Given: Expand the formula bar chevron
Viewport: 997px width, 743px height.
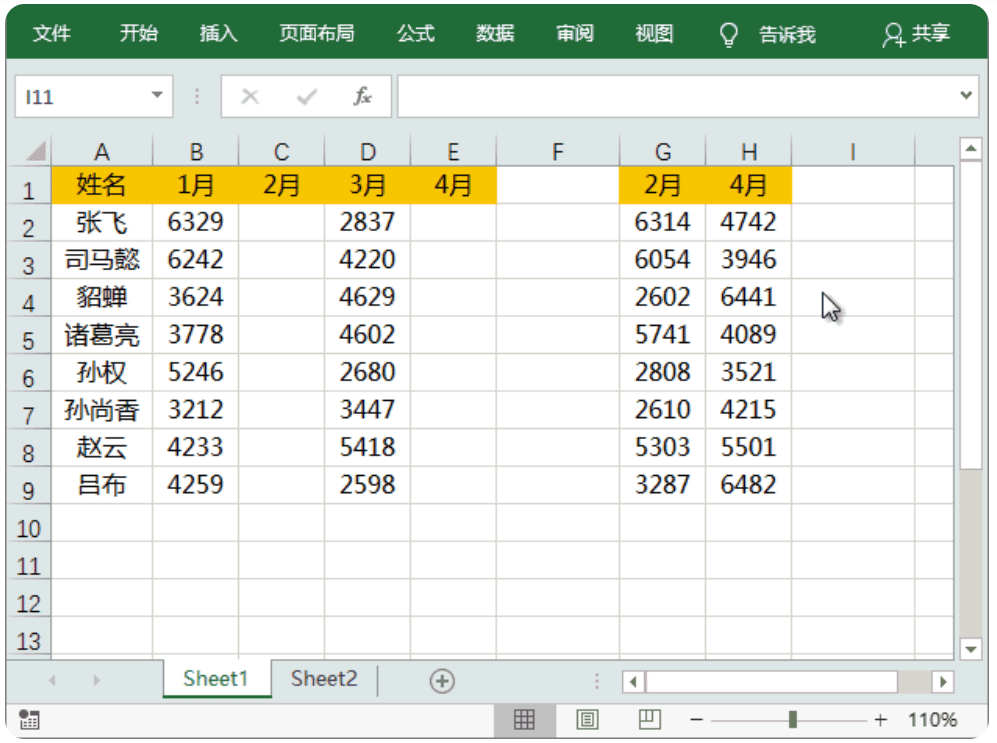Looking at the screenshot, I should pyautogui.click(x=966, y=95).
